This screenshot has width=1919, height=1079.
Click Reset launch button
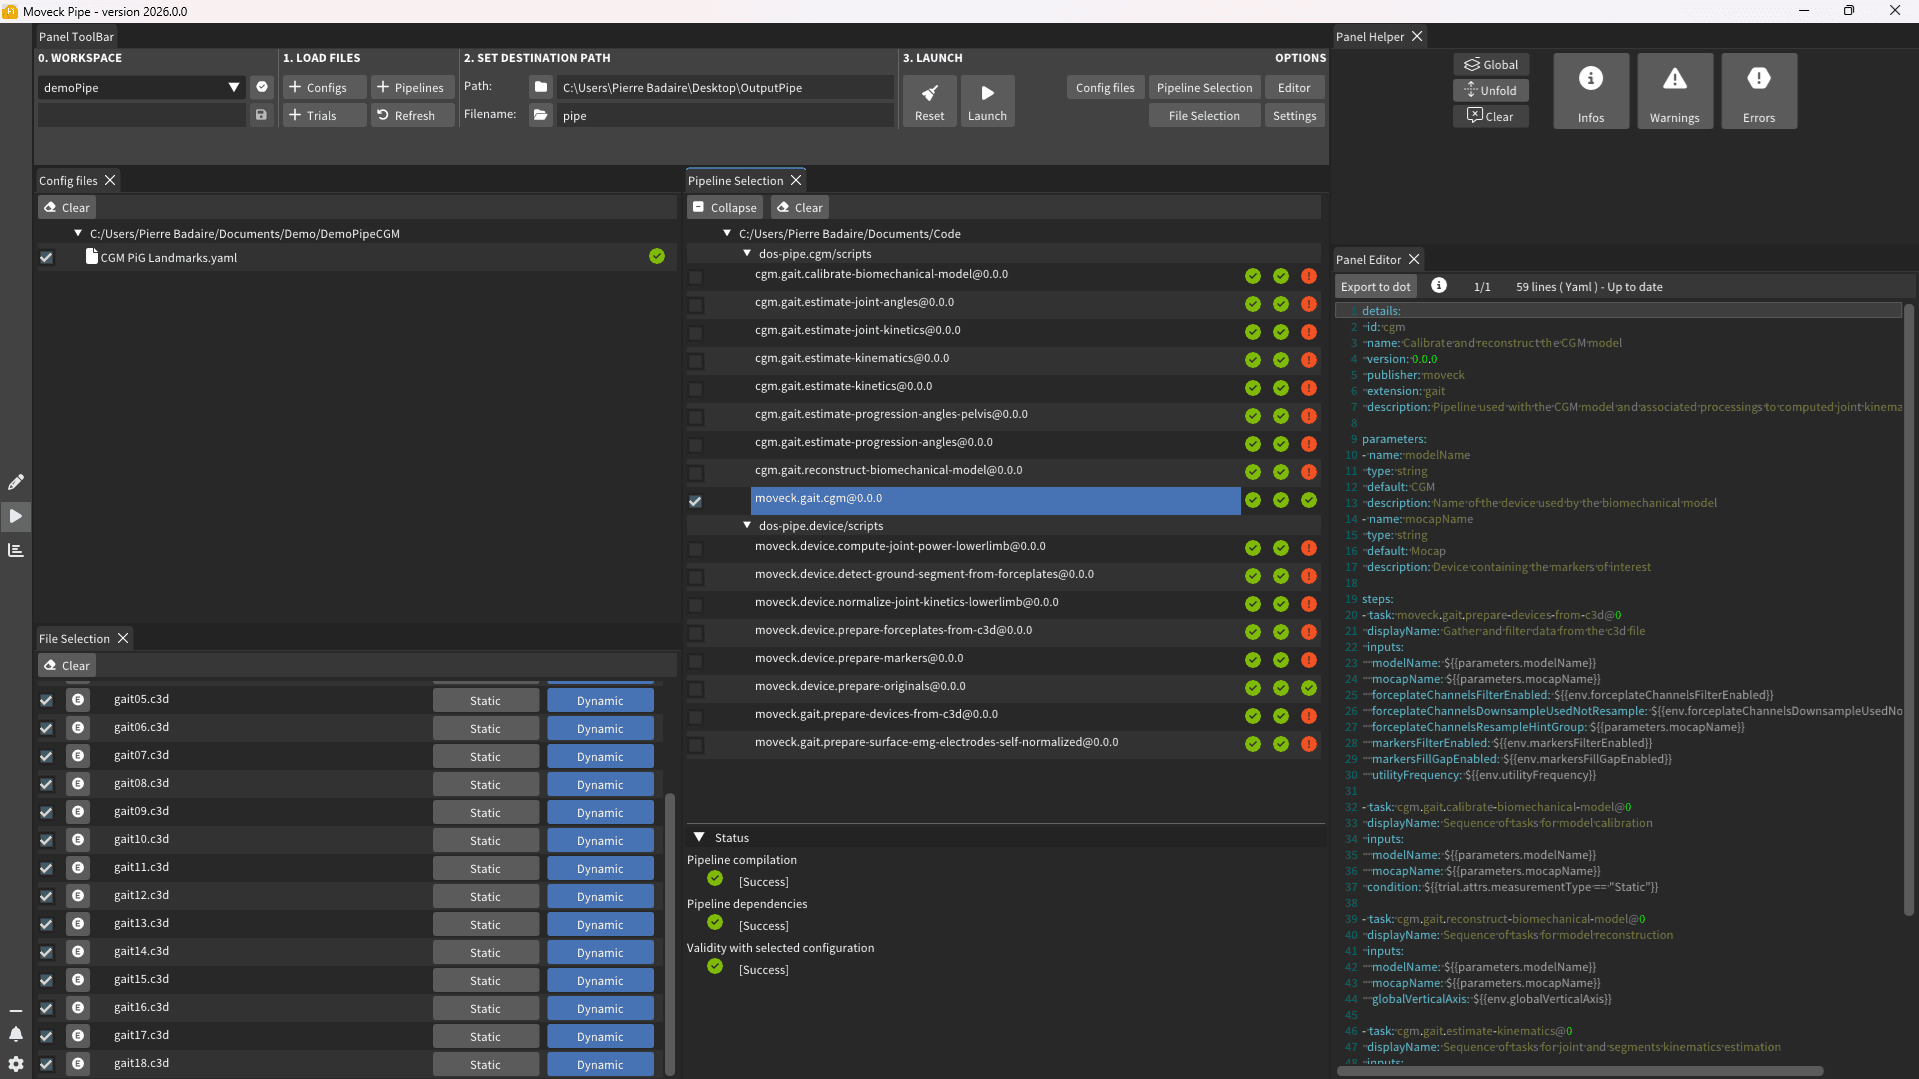(929, 101)
